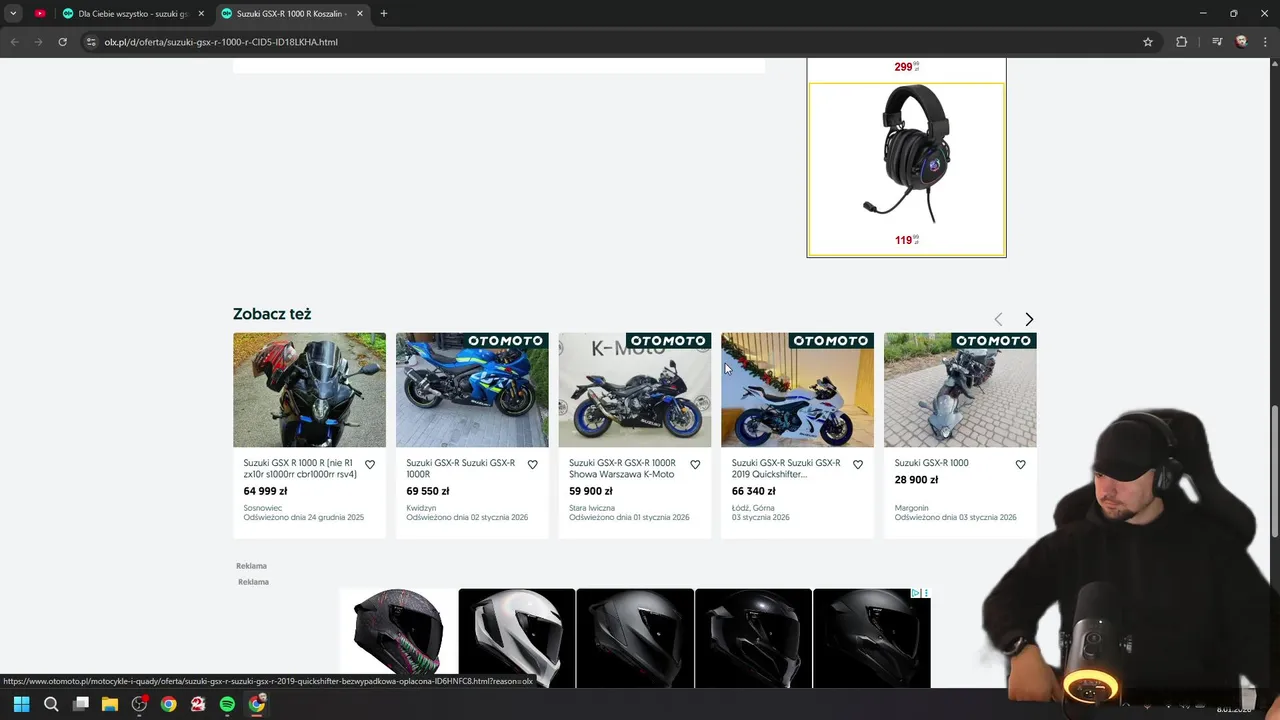Show next items in Zobacz też carousel
This screenshot has width=1280, height=720.
point(1029,319)
